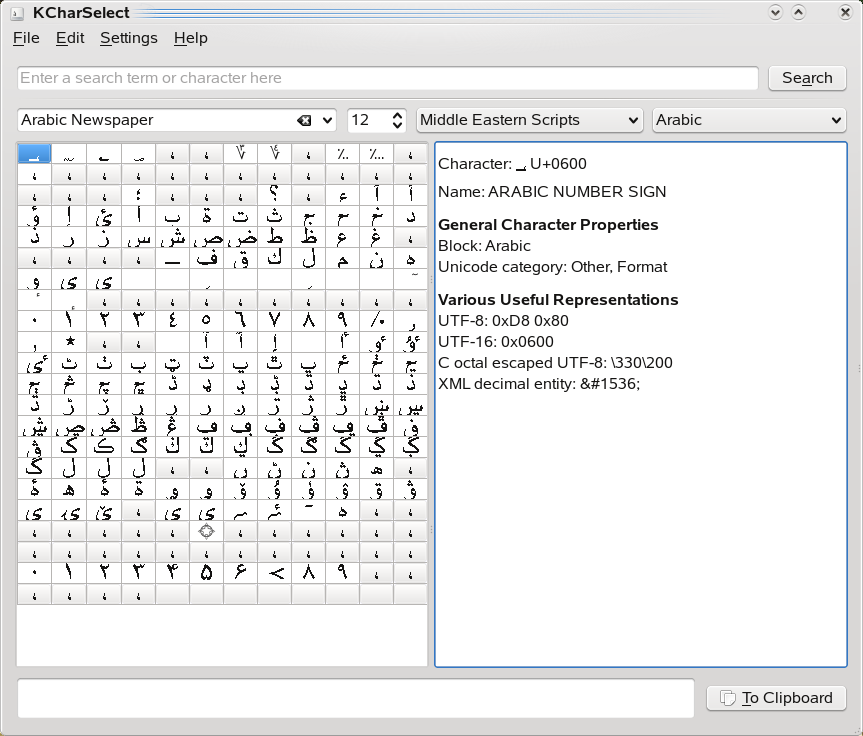The width and height of the screenshot is (863, 736).
Task: Click the "General Character Properties" heading
Action: point(548,225)
